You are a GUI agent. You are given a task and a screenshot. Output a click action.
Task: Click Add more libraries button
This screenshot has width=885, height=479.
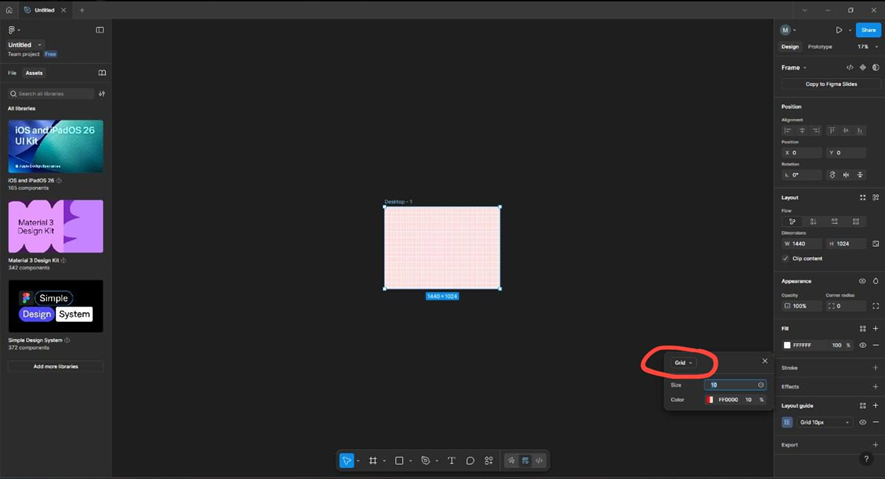click(x=55, y=366)
